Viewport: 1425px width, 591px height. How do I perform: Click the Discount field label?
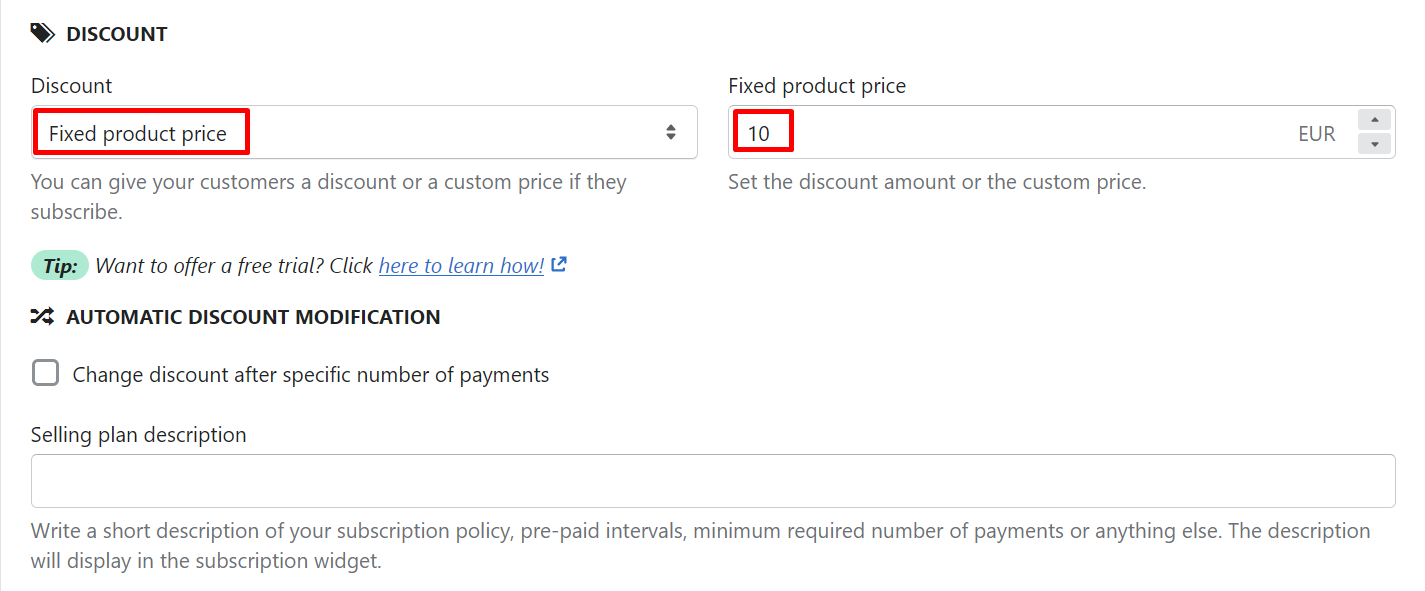click(72, 86)
